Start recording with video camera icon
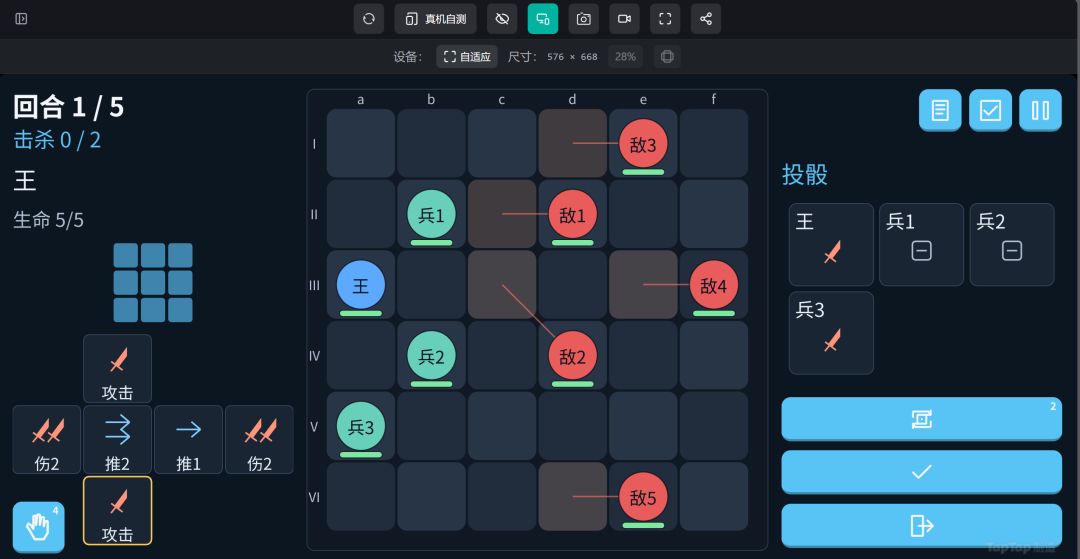The width and height of the screenshot is (1080, 559). click(x=624, y=19)
